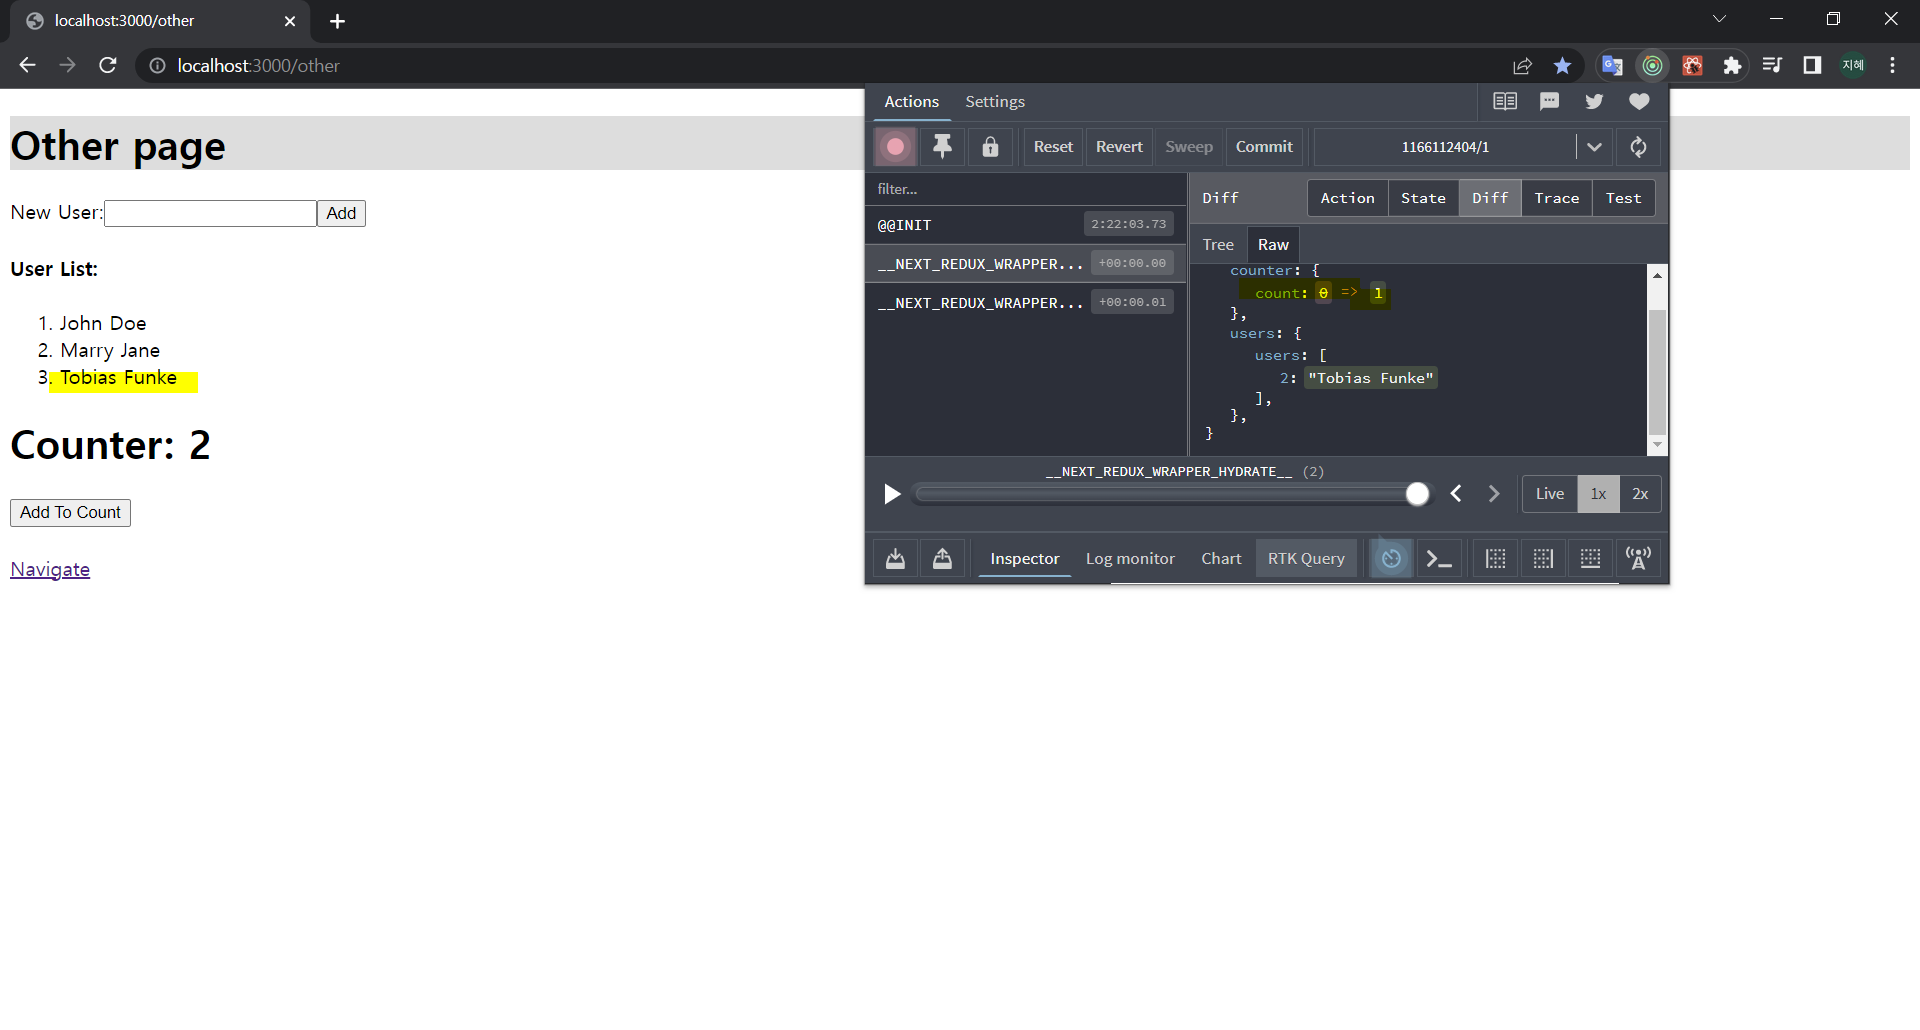Image resolution: width=1920 pixels, height=1030 pixels.
Task: Select the 1166112404/1 instance field
Action: pos(1445,147)
